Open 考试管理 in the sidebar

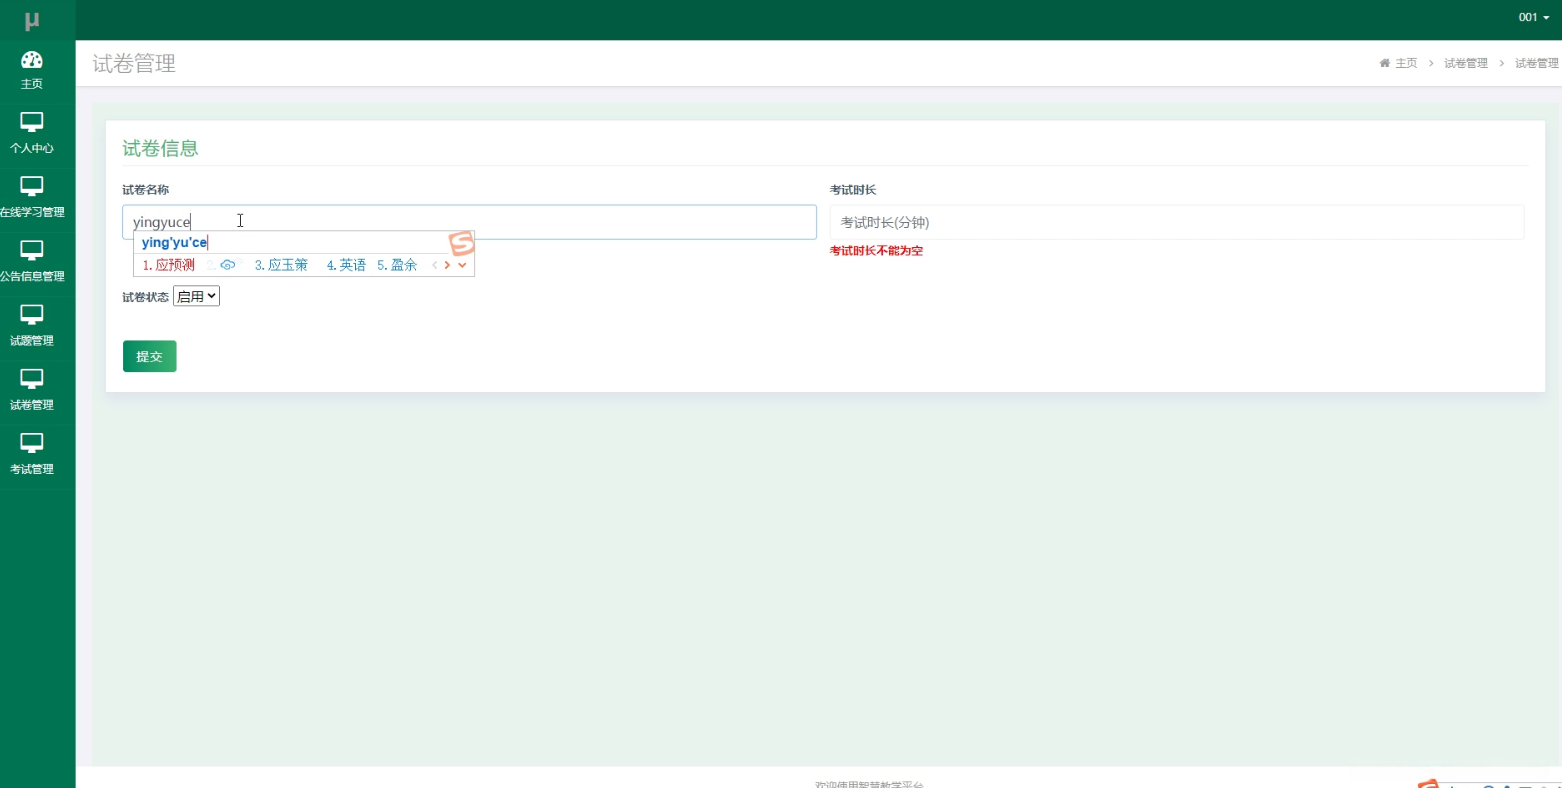(32, 456)
